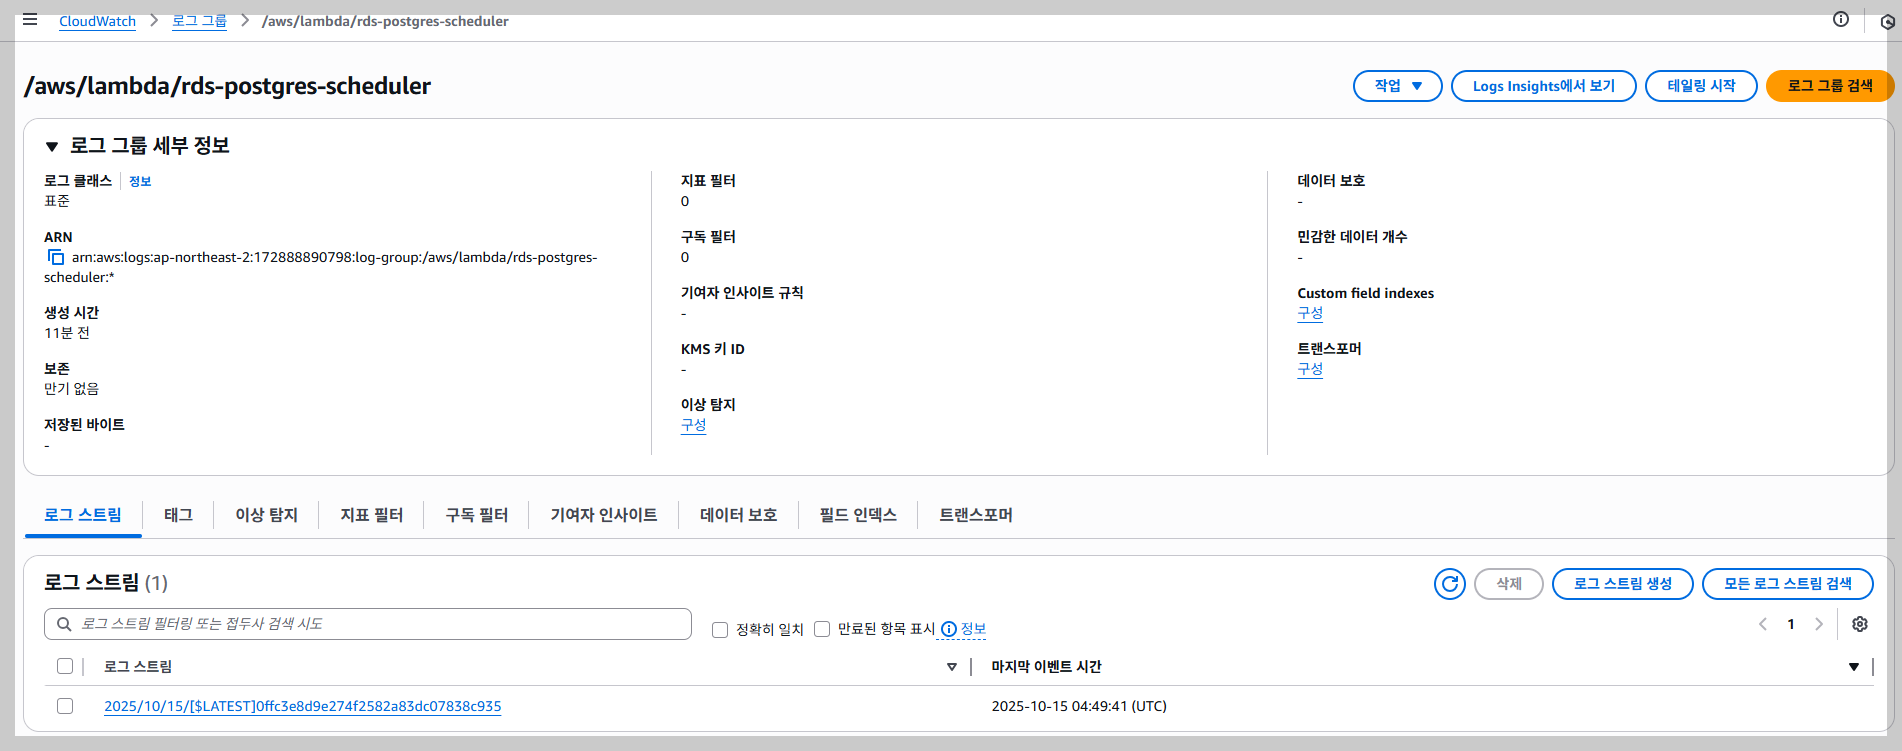Click the orange 로그 그룹 검색 button
This screenshot has height=751, width=1902.
[x=1829, y=86]
